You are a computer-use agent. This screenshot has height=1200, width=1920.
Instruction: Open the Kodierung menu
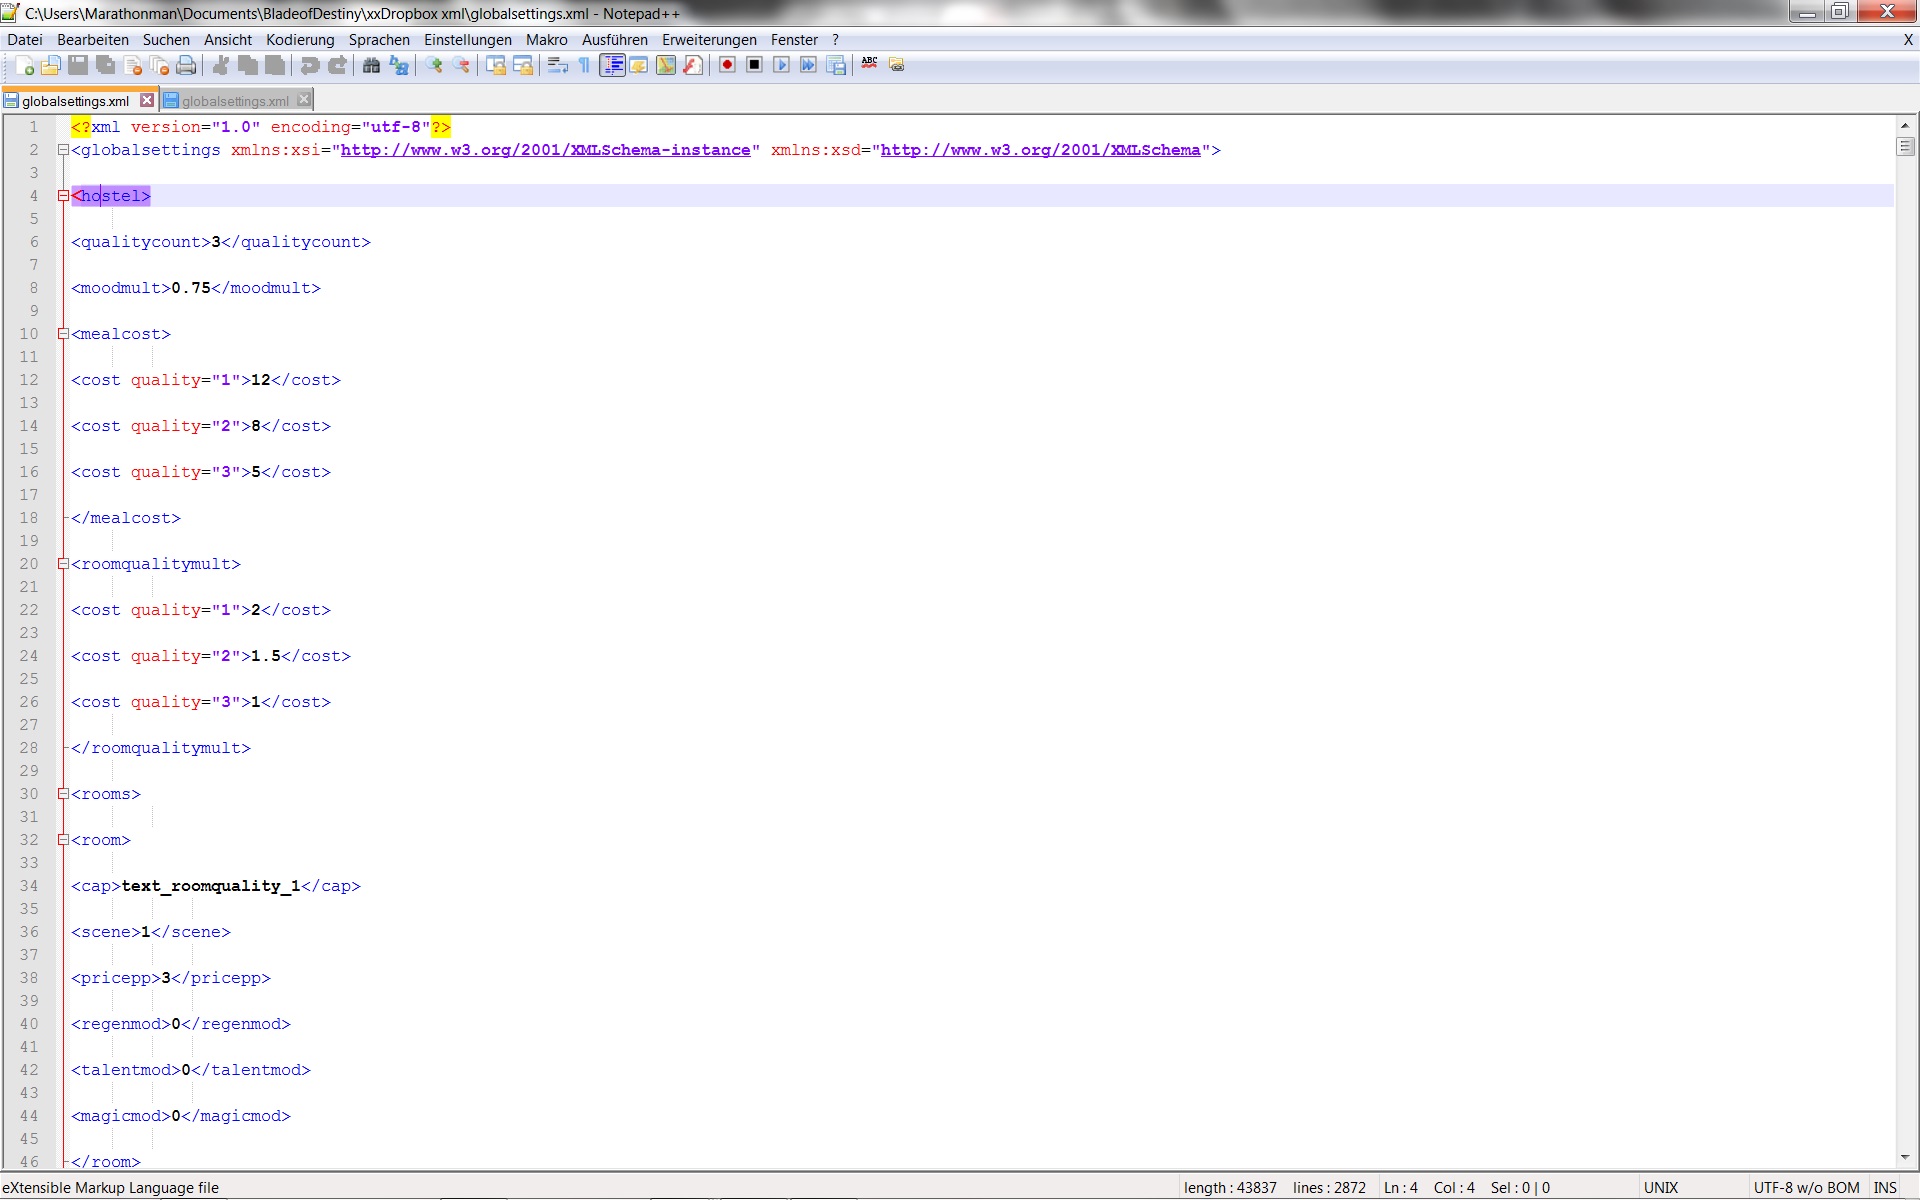pos(300,40)
